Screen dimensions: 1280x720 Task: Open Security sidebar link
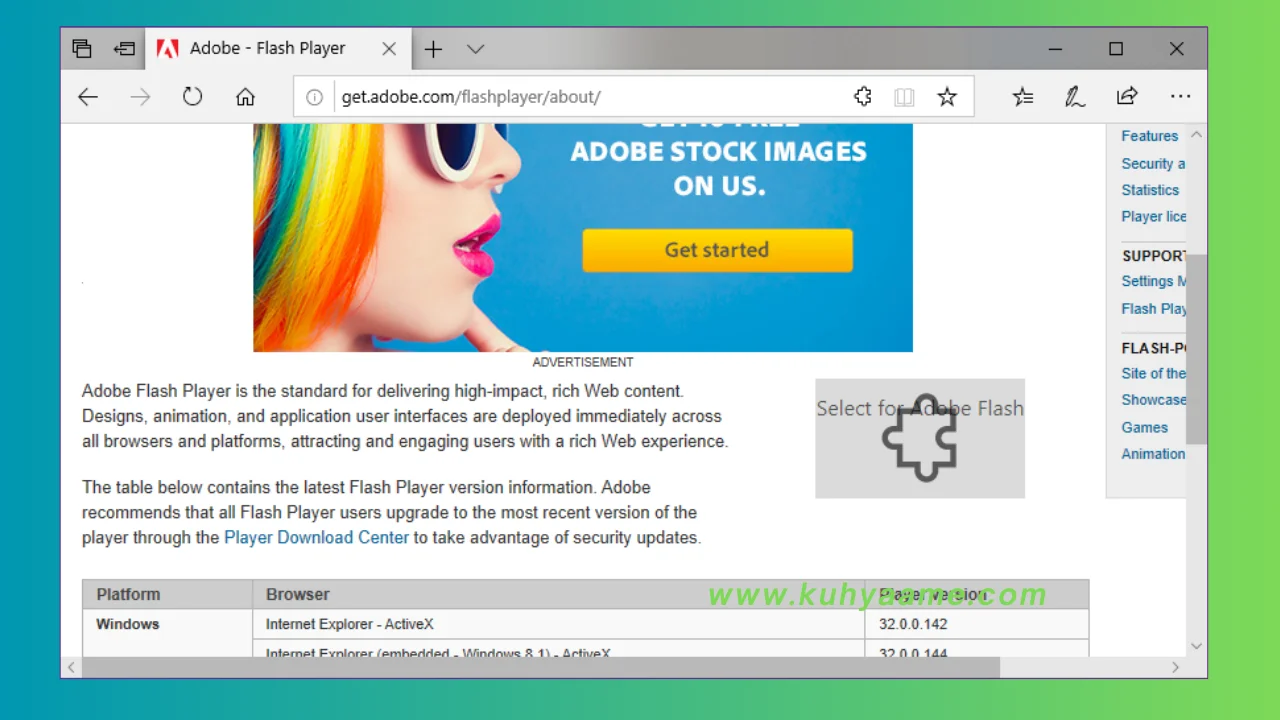click(x=1153, y=163)
